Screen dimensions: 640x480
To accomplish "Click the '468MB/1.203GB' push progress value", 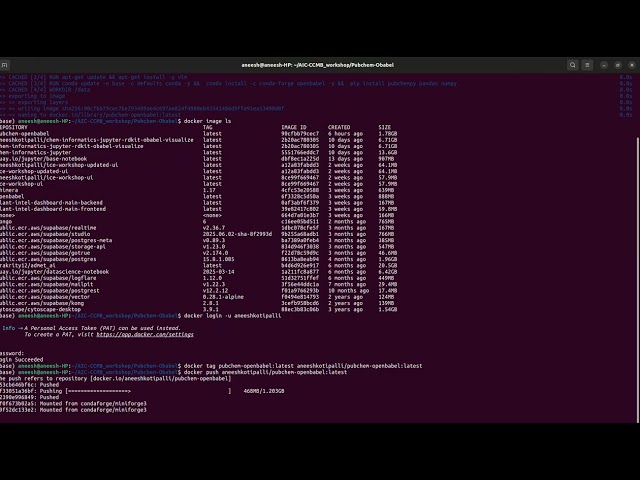I will tap(264, 391).
